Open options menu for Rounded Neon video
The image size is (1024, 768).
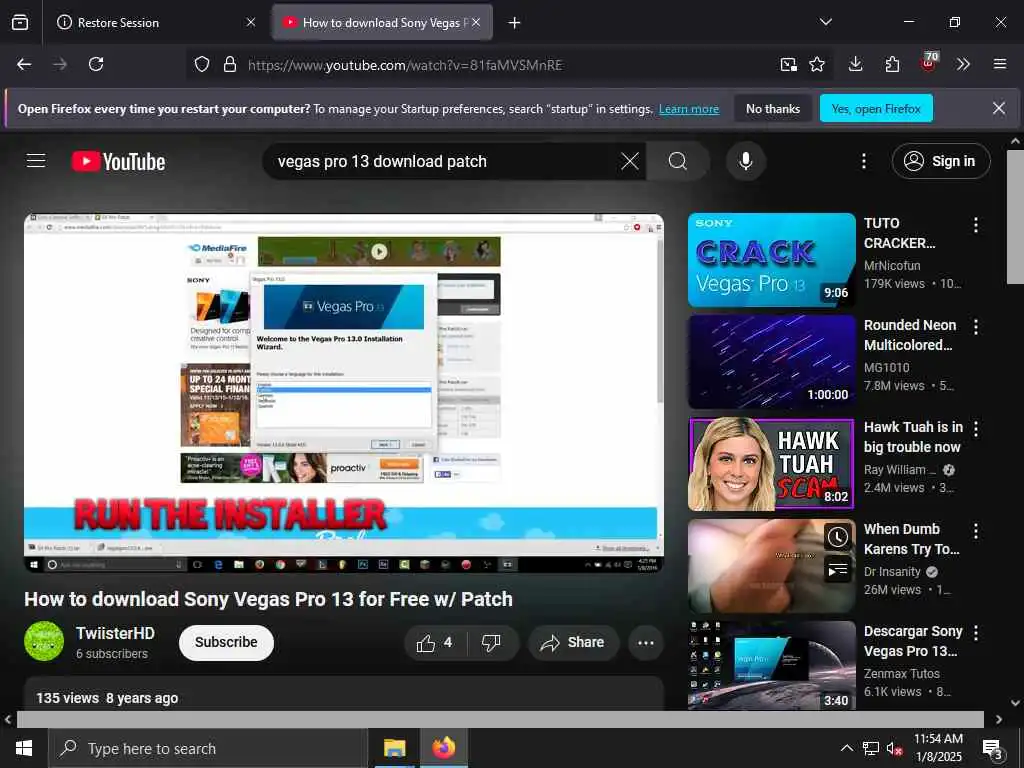976,327
